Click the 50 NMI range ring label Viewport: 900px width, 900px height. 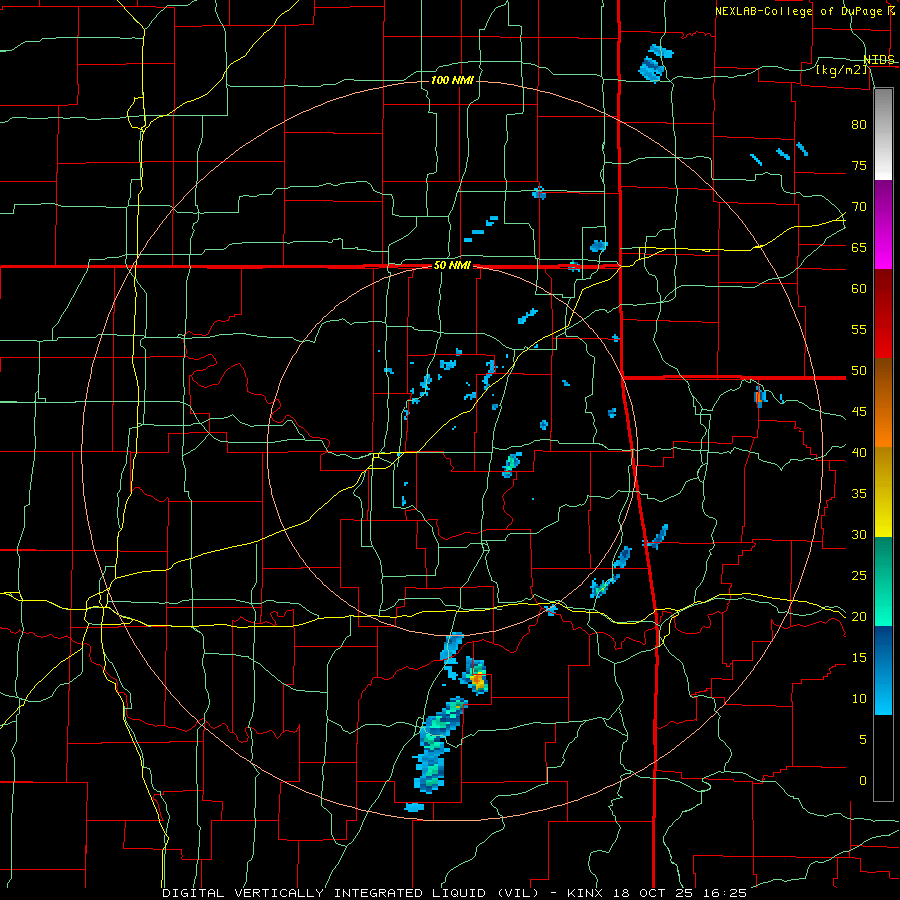452,266
